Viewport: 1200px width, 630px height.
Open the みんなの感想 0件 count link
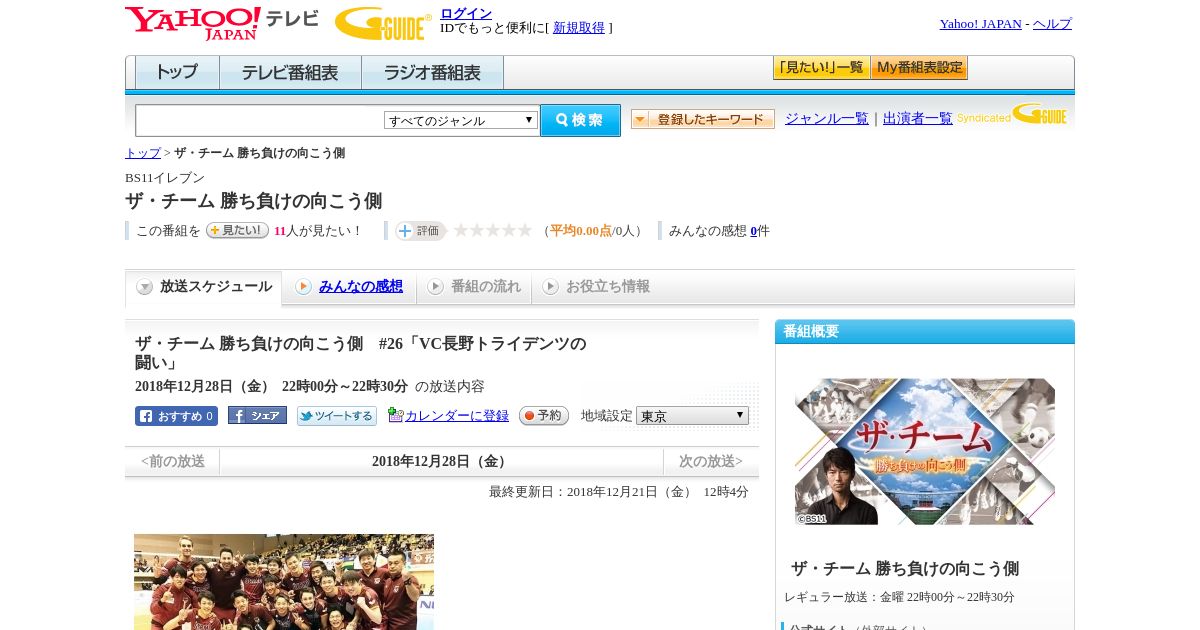[x=754, y=231]
